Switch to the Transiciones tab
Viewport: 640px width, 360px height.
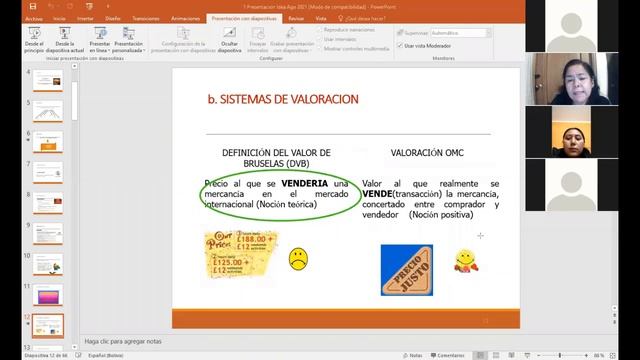click(x=146, y=18)
